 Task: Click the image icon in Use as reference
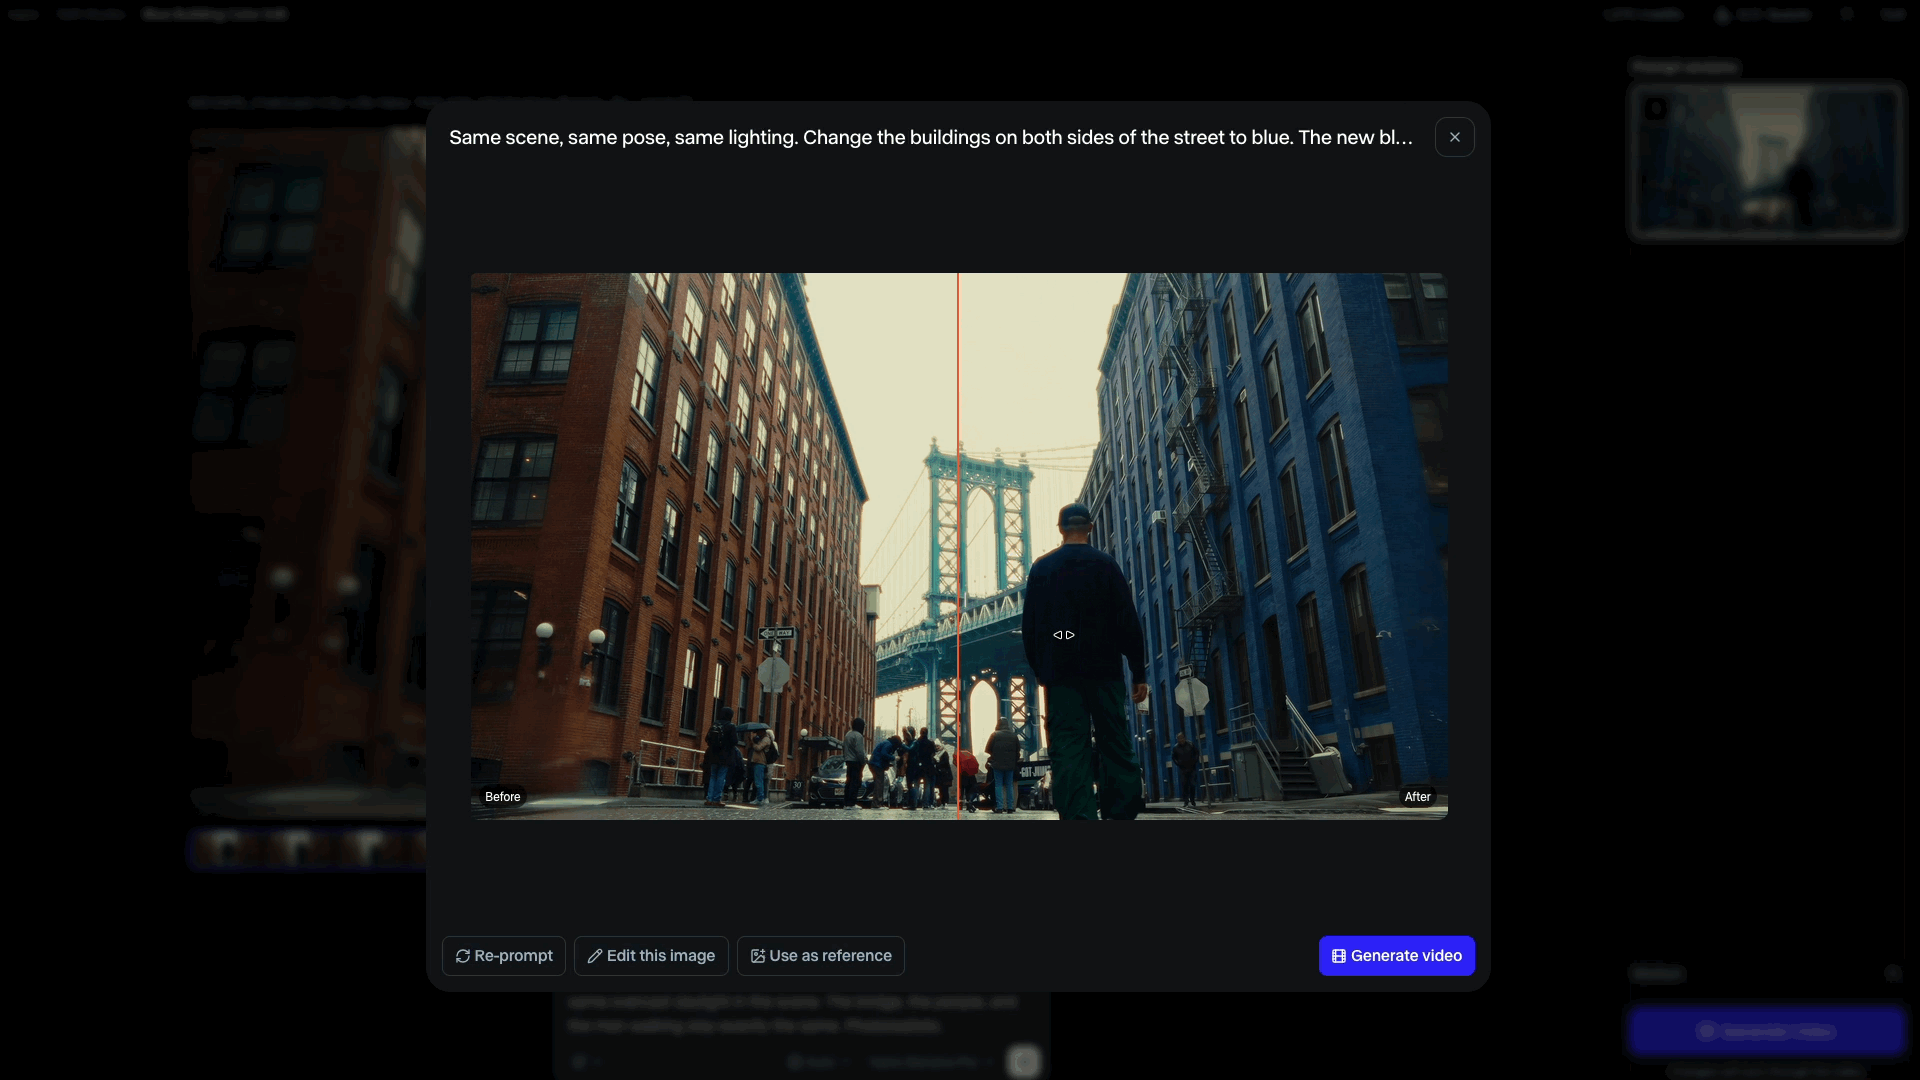coord(758,956)
